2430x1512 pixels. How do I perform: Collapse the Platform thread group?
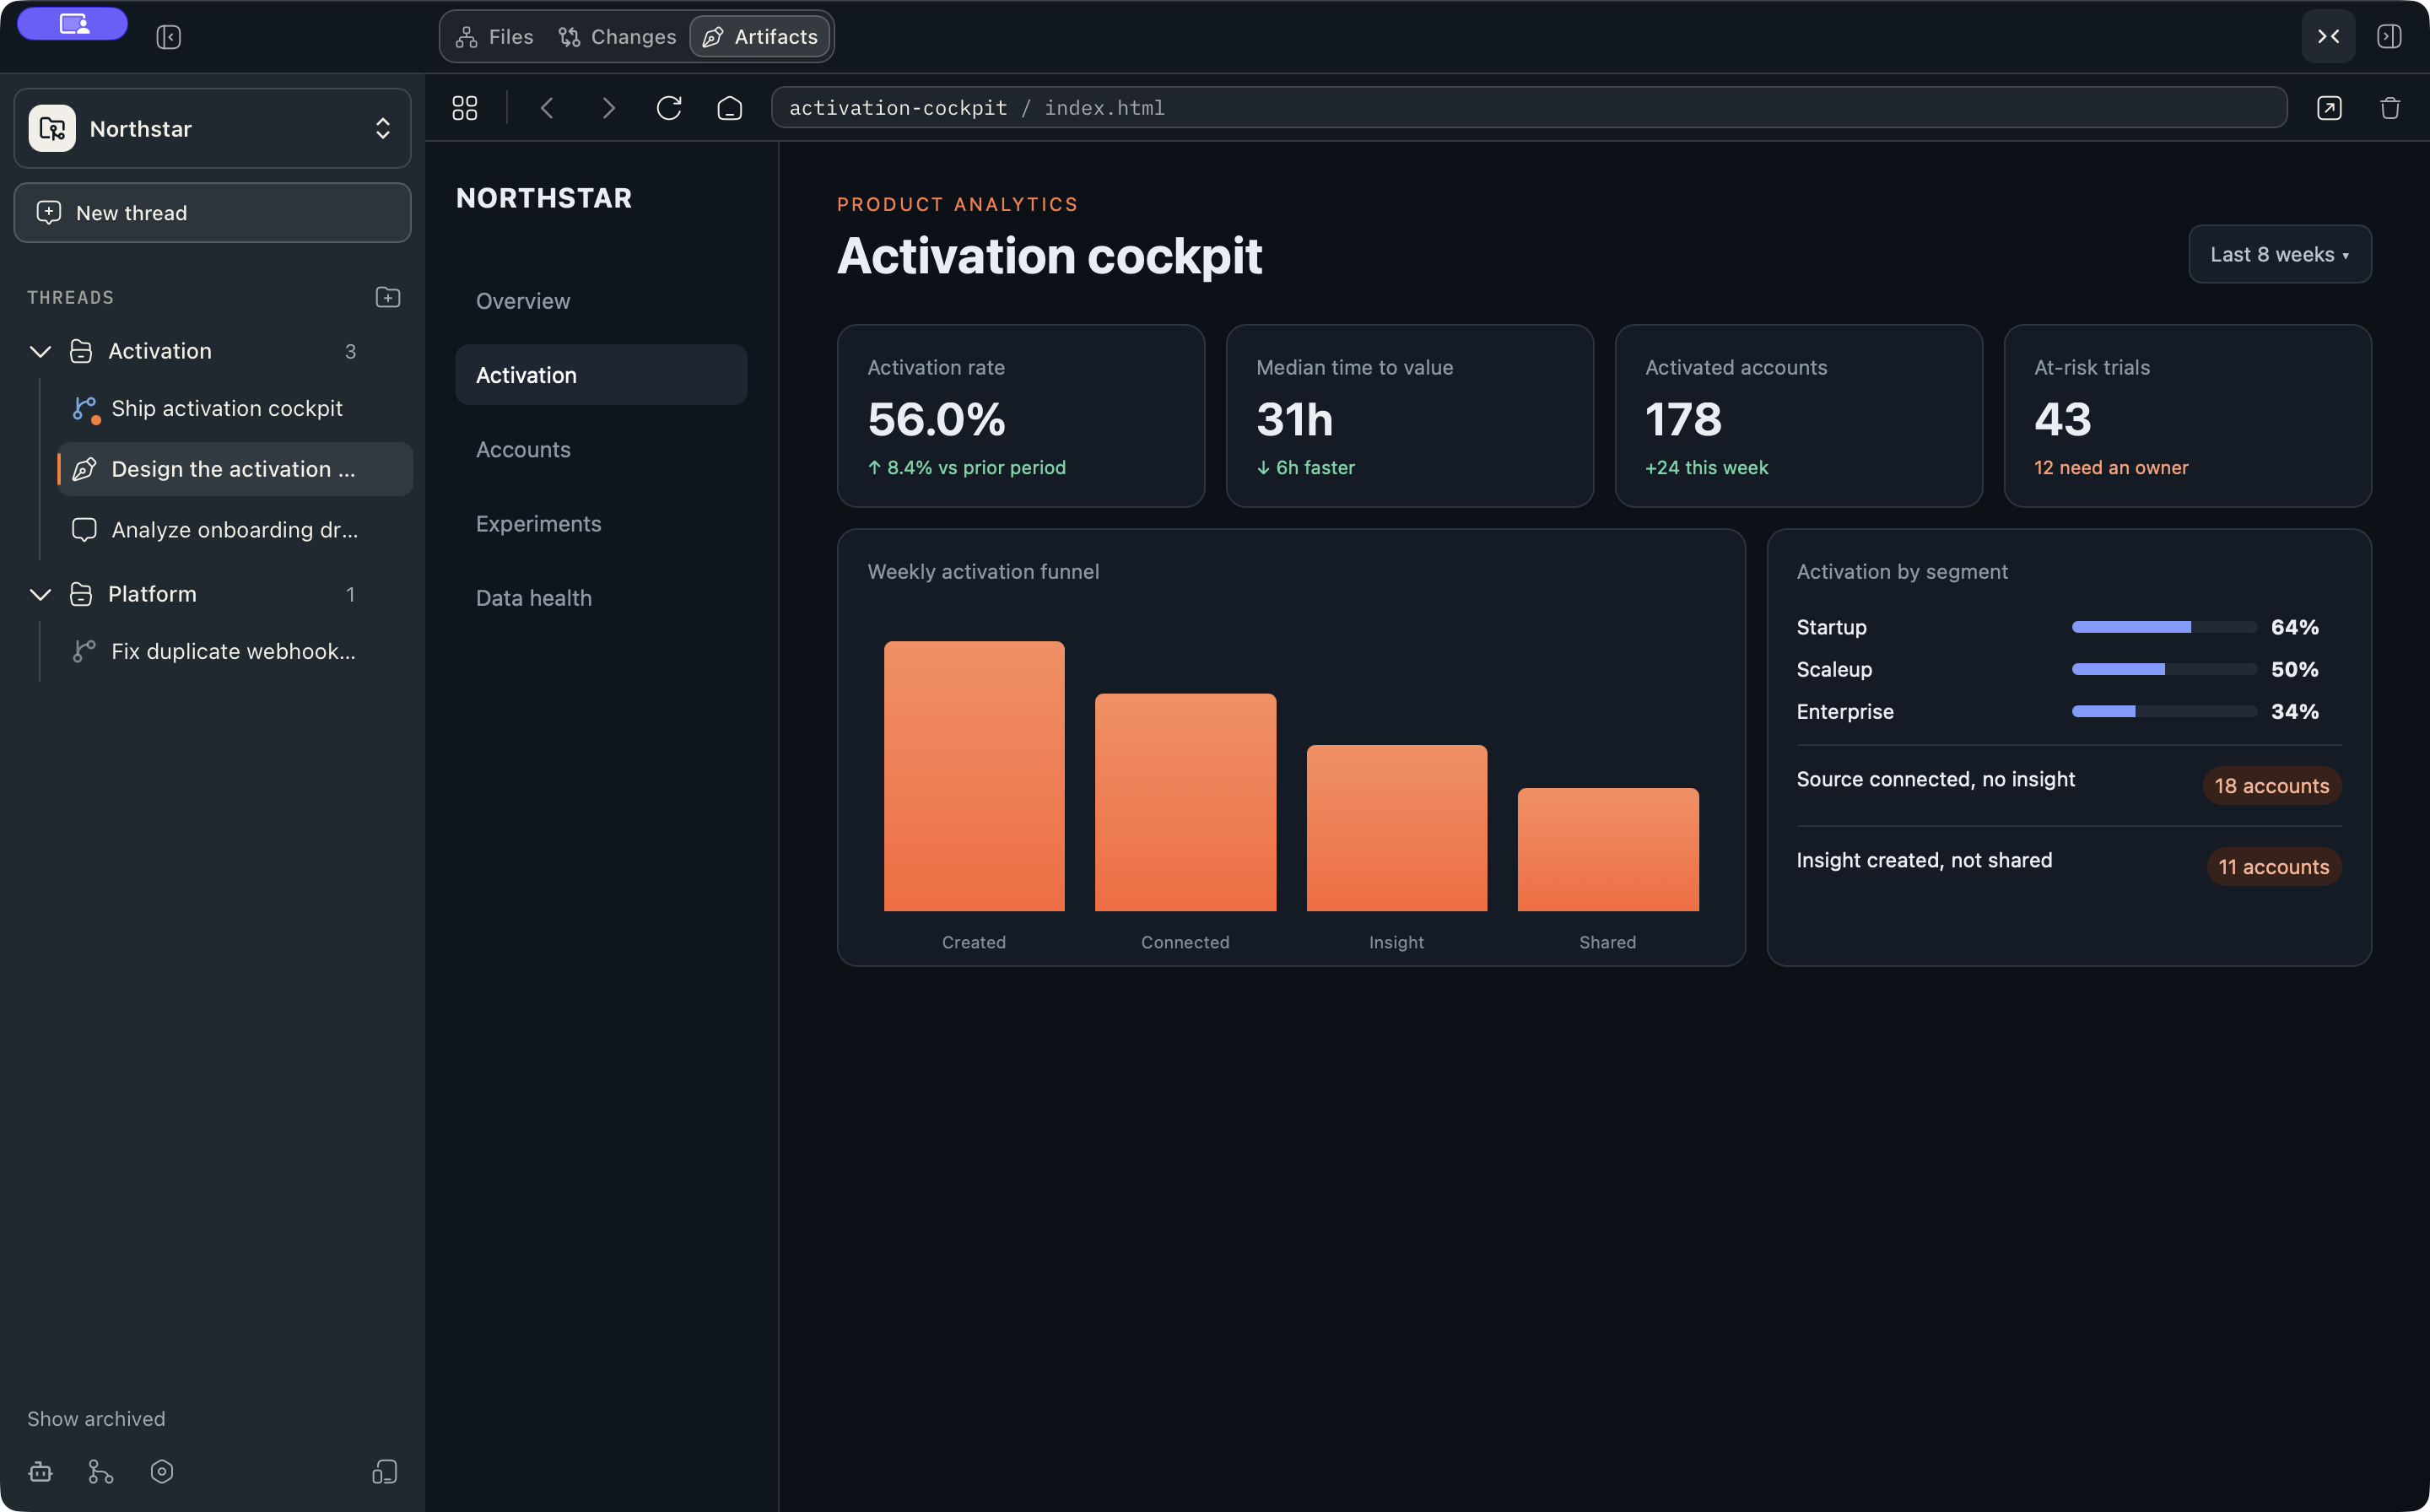click(x=40, y=594)
